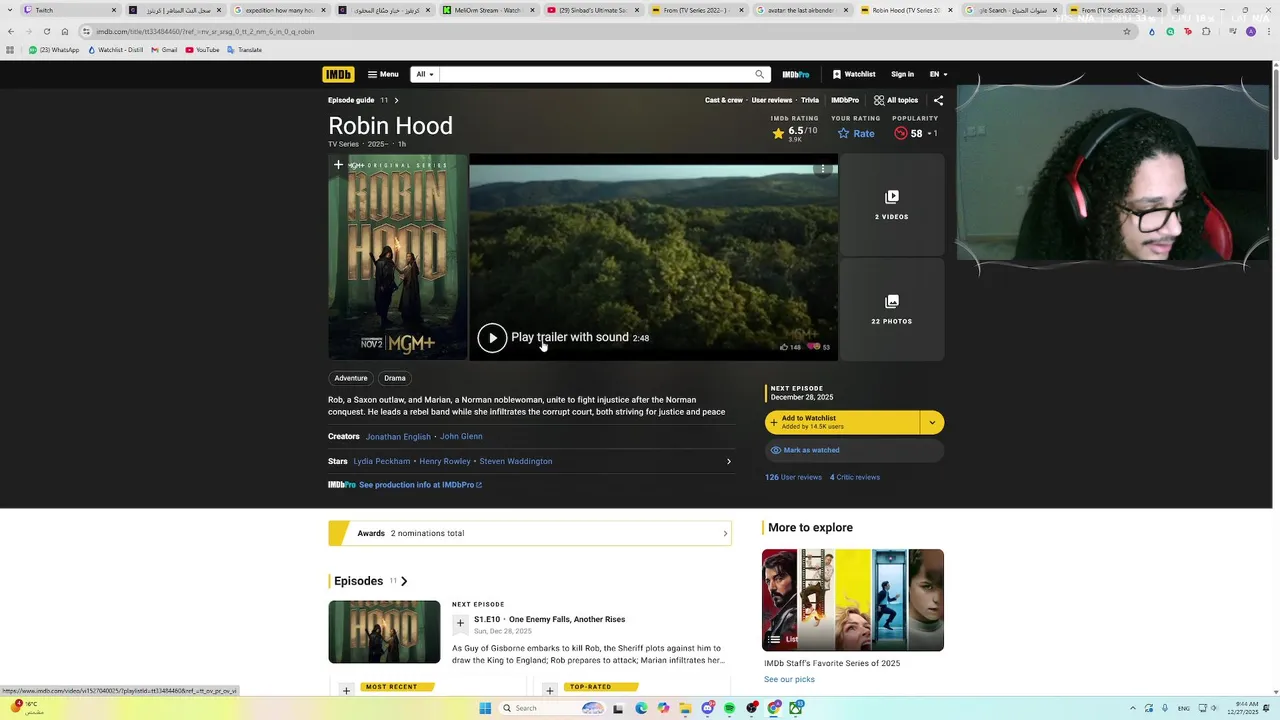1280x720 pixels.
Task: Open the All search category dropdown
Action: [425, 74]
